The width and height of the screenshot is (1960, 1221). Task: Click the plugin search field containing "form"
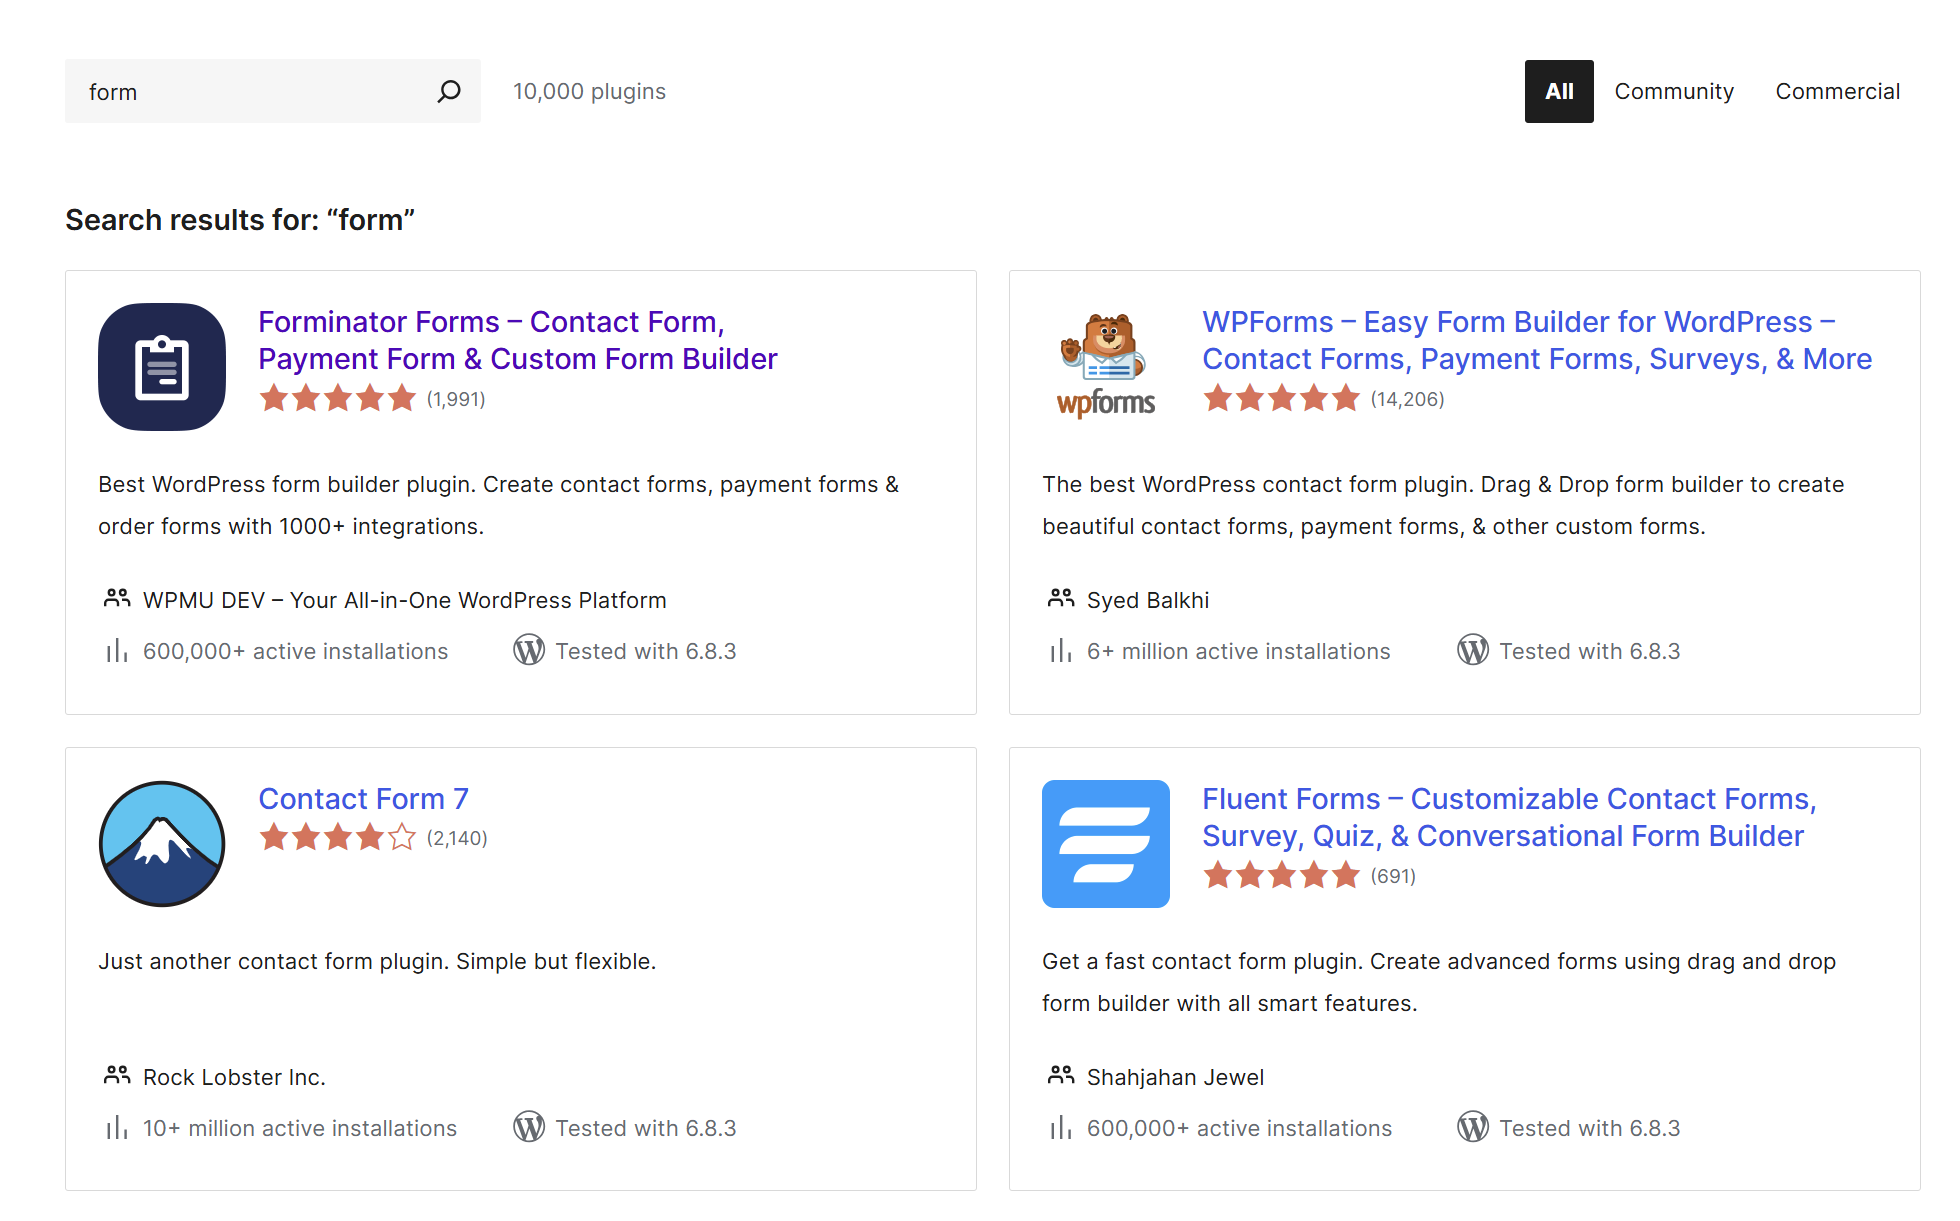[x=250, y=91]
